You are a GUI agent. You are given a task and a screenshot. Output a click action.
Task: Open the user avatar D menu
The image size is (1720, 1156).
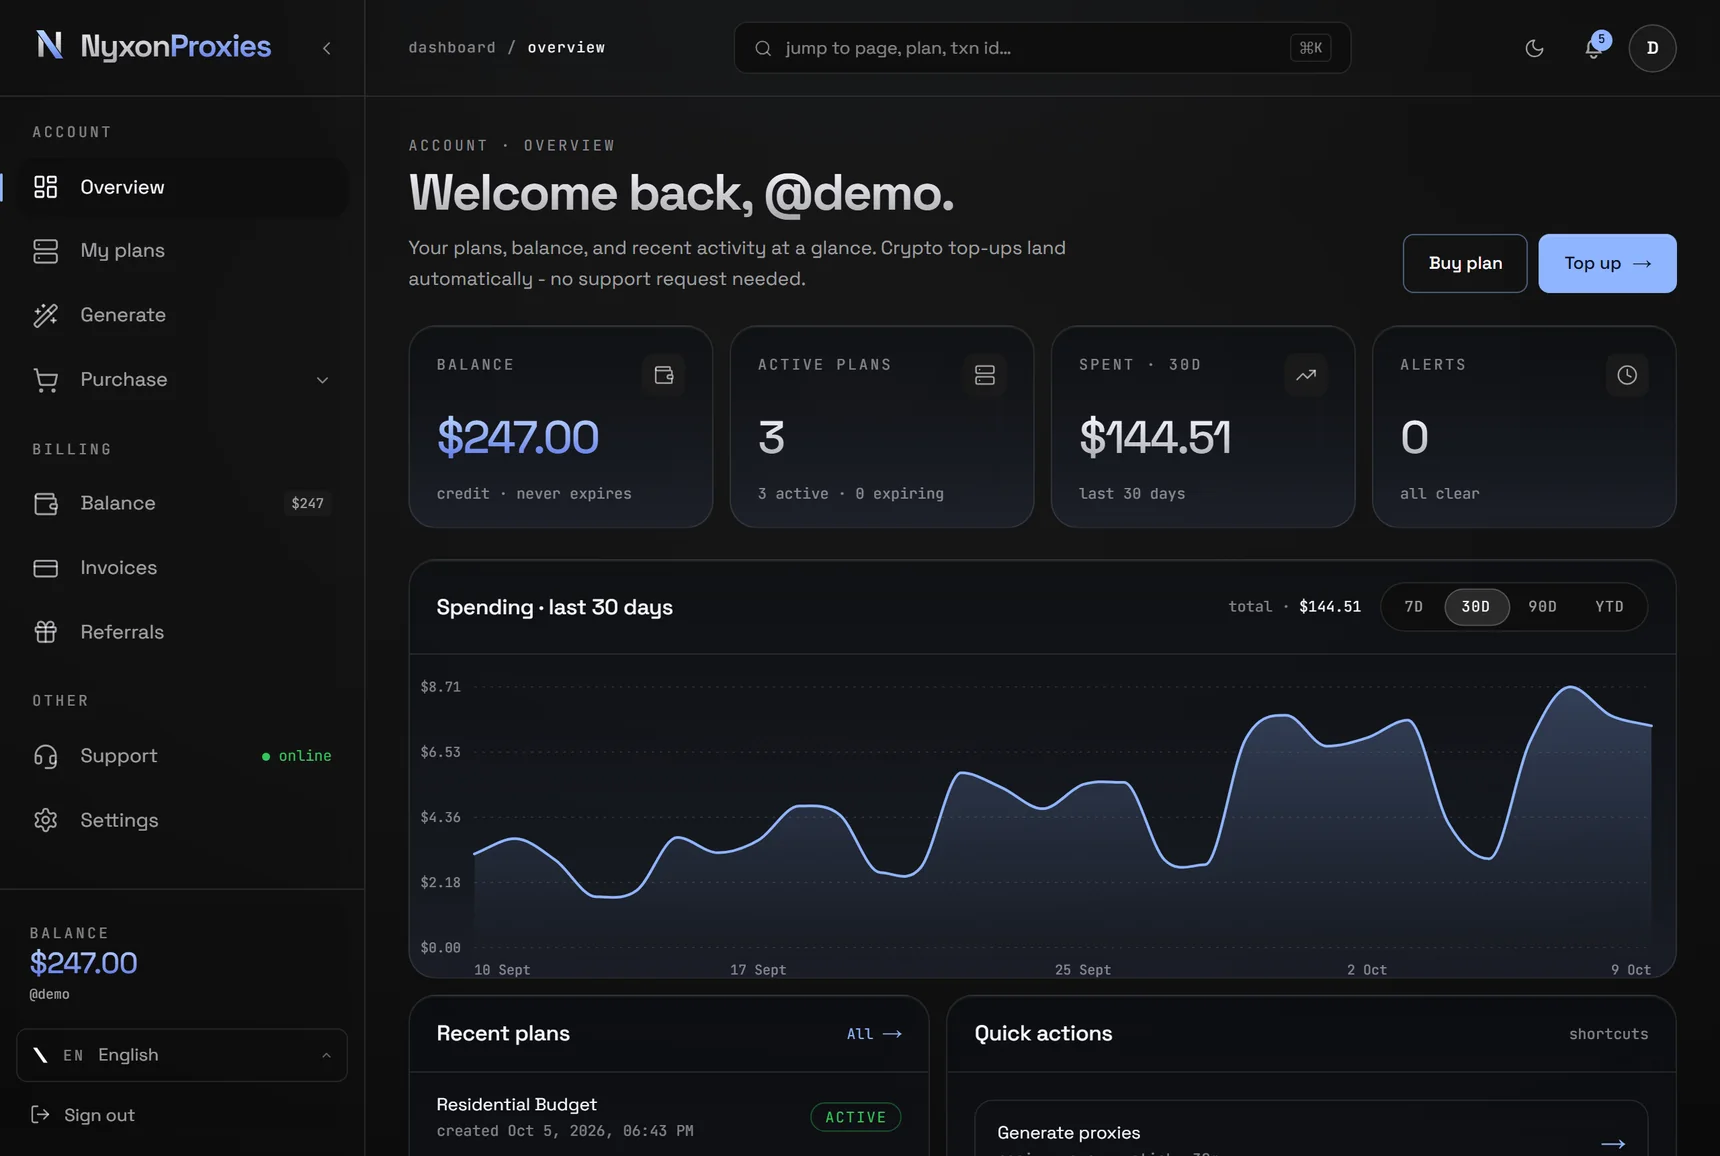click(1652, 48)
